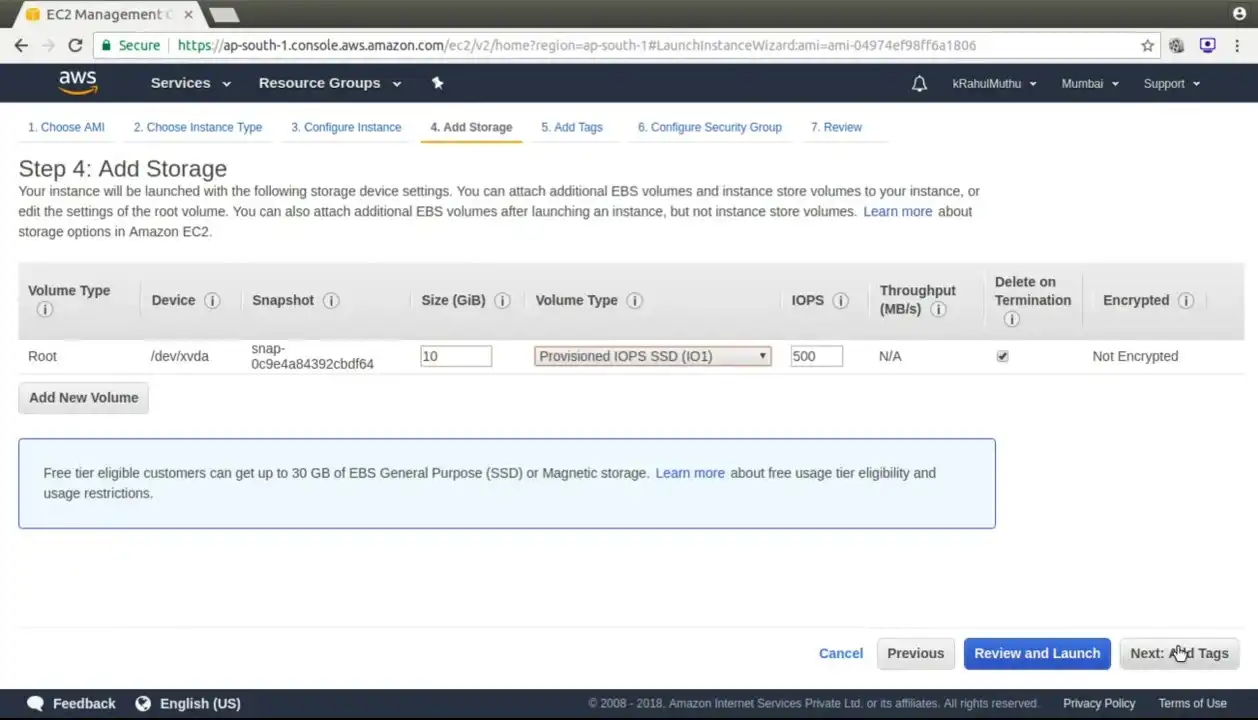Click the snap-0c9e4a84392cbdf64 snapshot ID
The height and width of the screenshot is (720, 1258).
pos(313,356)
